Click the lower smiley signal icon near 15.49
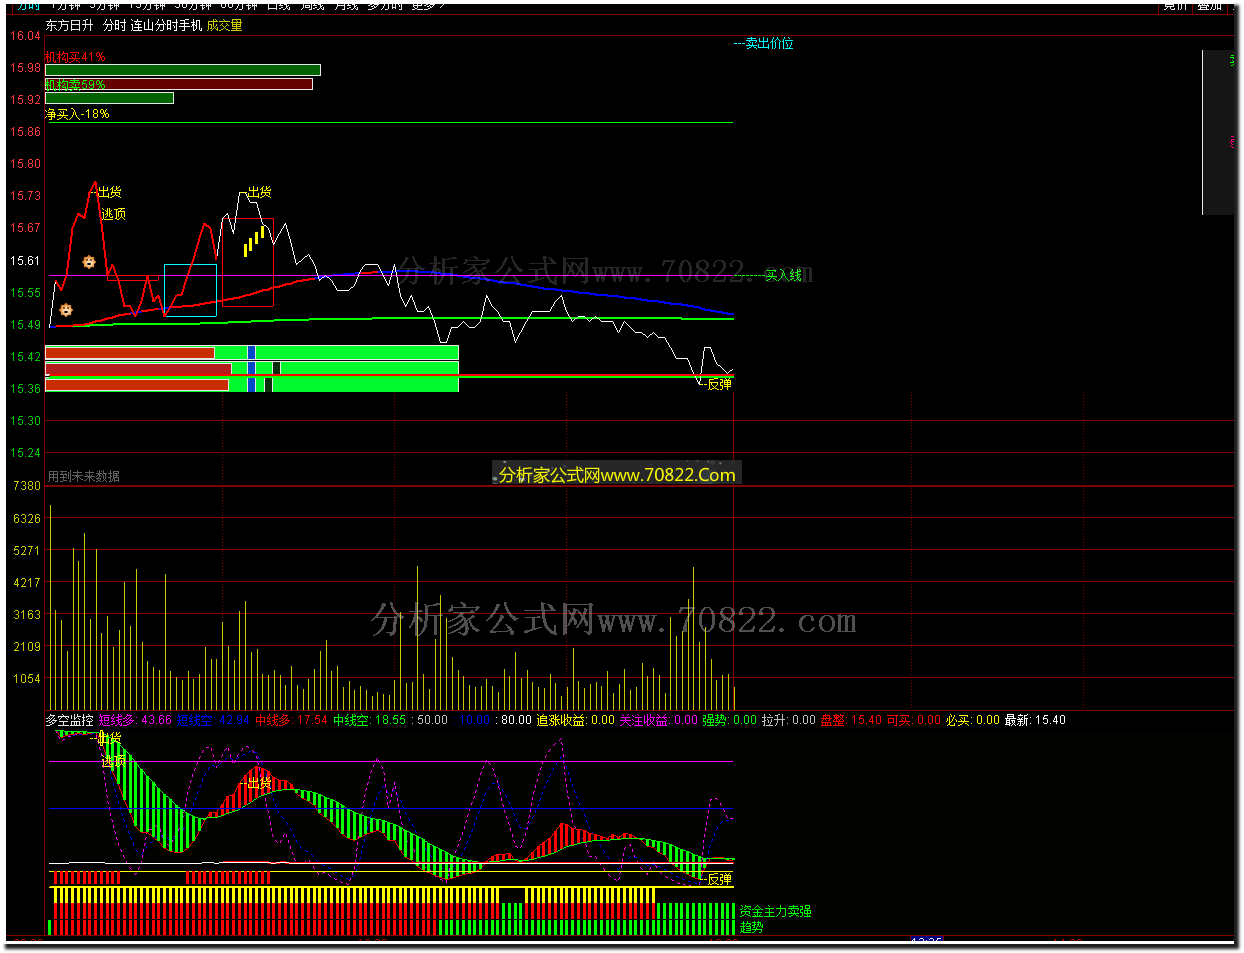Image resolution: width=1244 pixels, height=953 pixels. 66,310
